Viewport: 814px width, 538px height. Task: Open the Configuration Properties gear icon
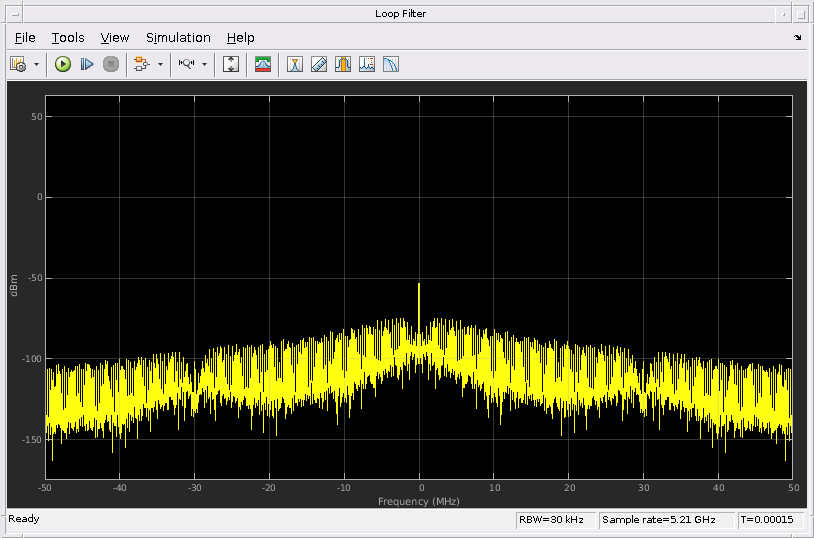(x=18, y=64)
